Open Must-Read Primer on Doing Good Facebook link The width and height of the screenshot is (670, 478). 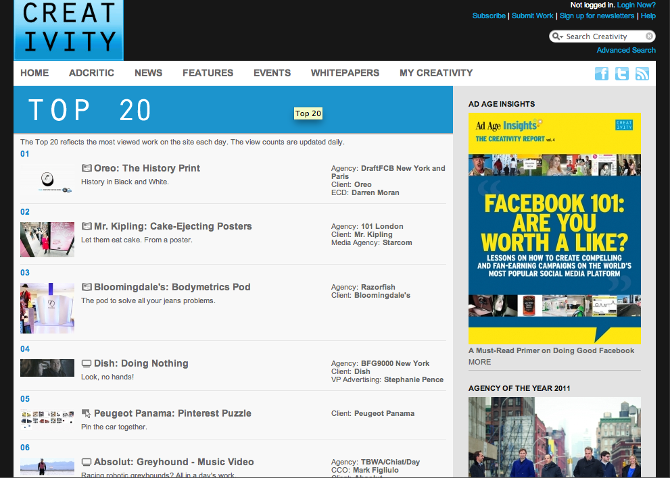[551, 351]
